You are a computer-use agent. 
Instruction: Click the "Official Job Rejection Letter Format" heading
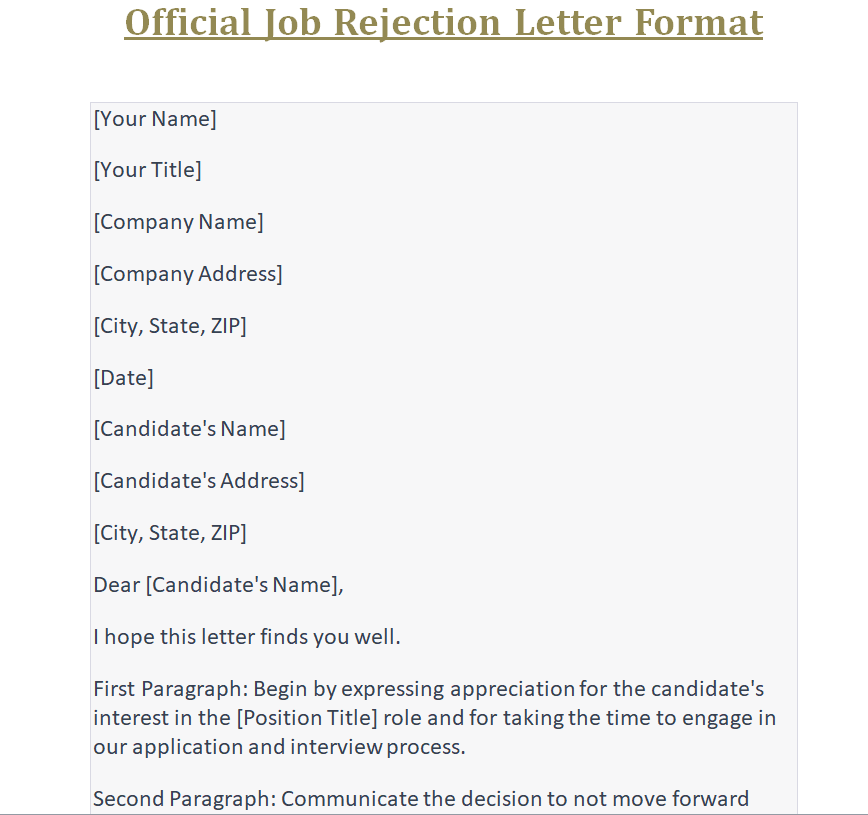click(443, 23)
